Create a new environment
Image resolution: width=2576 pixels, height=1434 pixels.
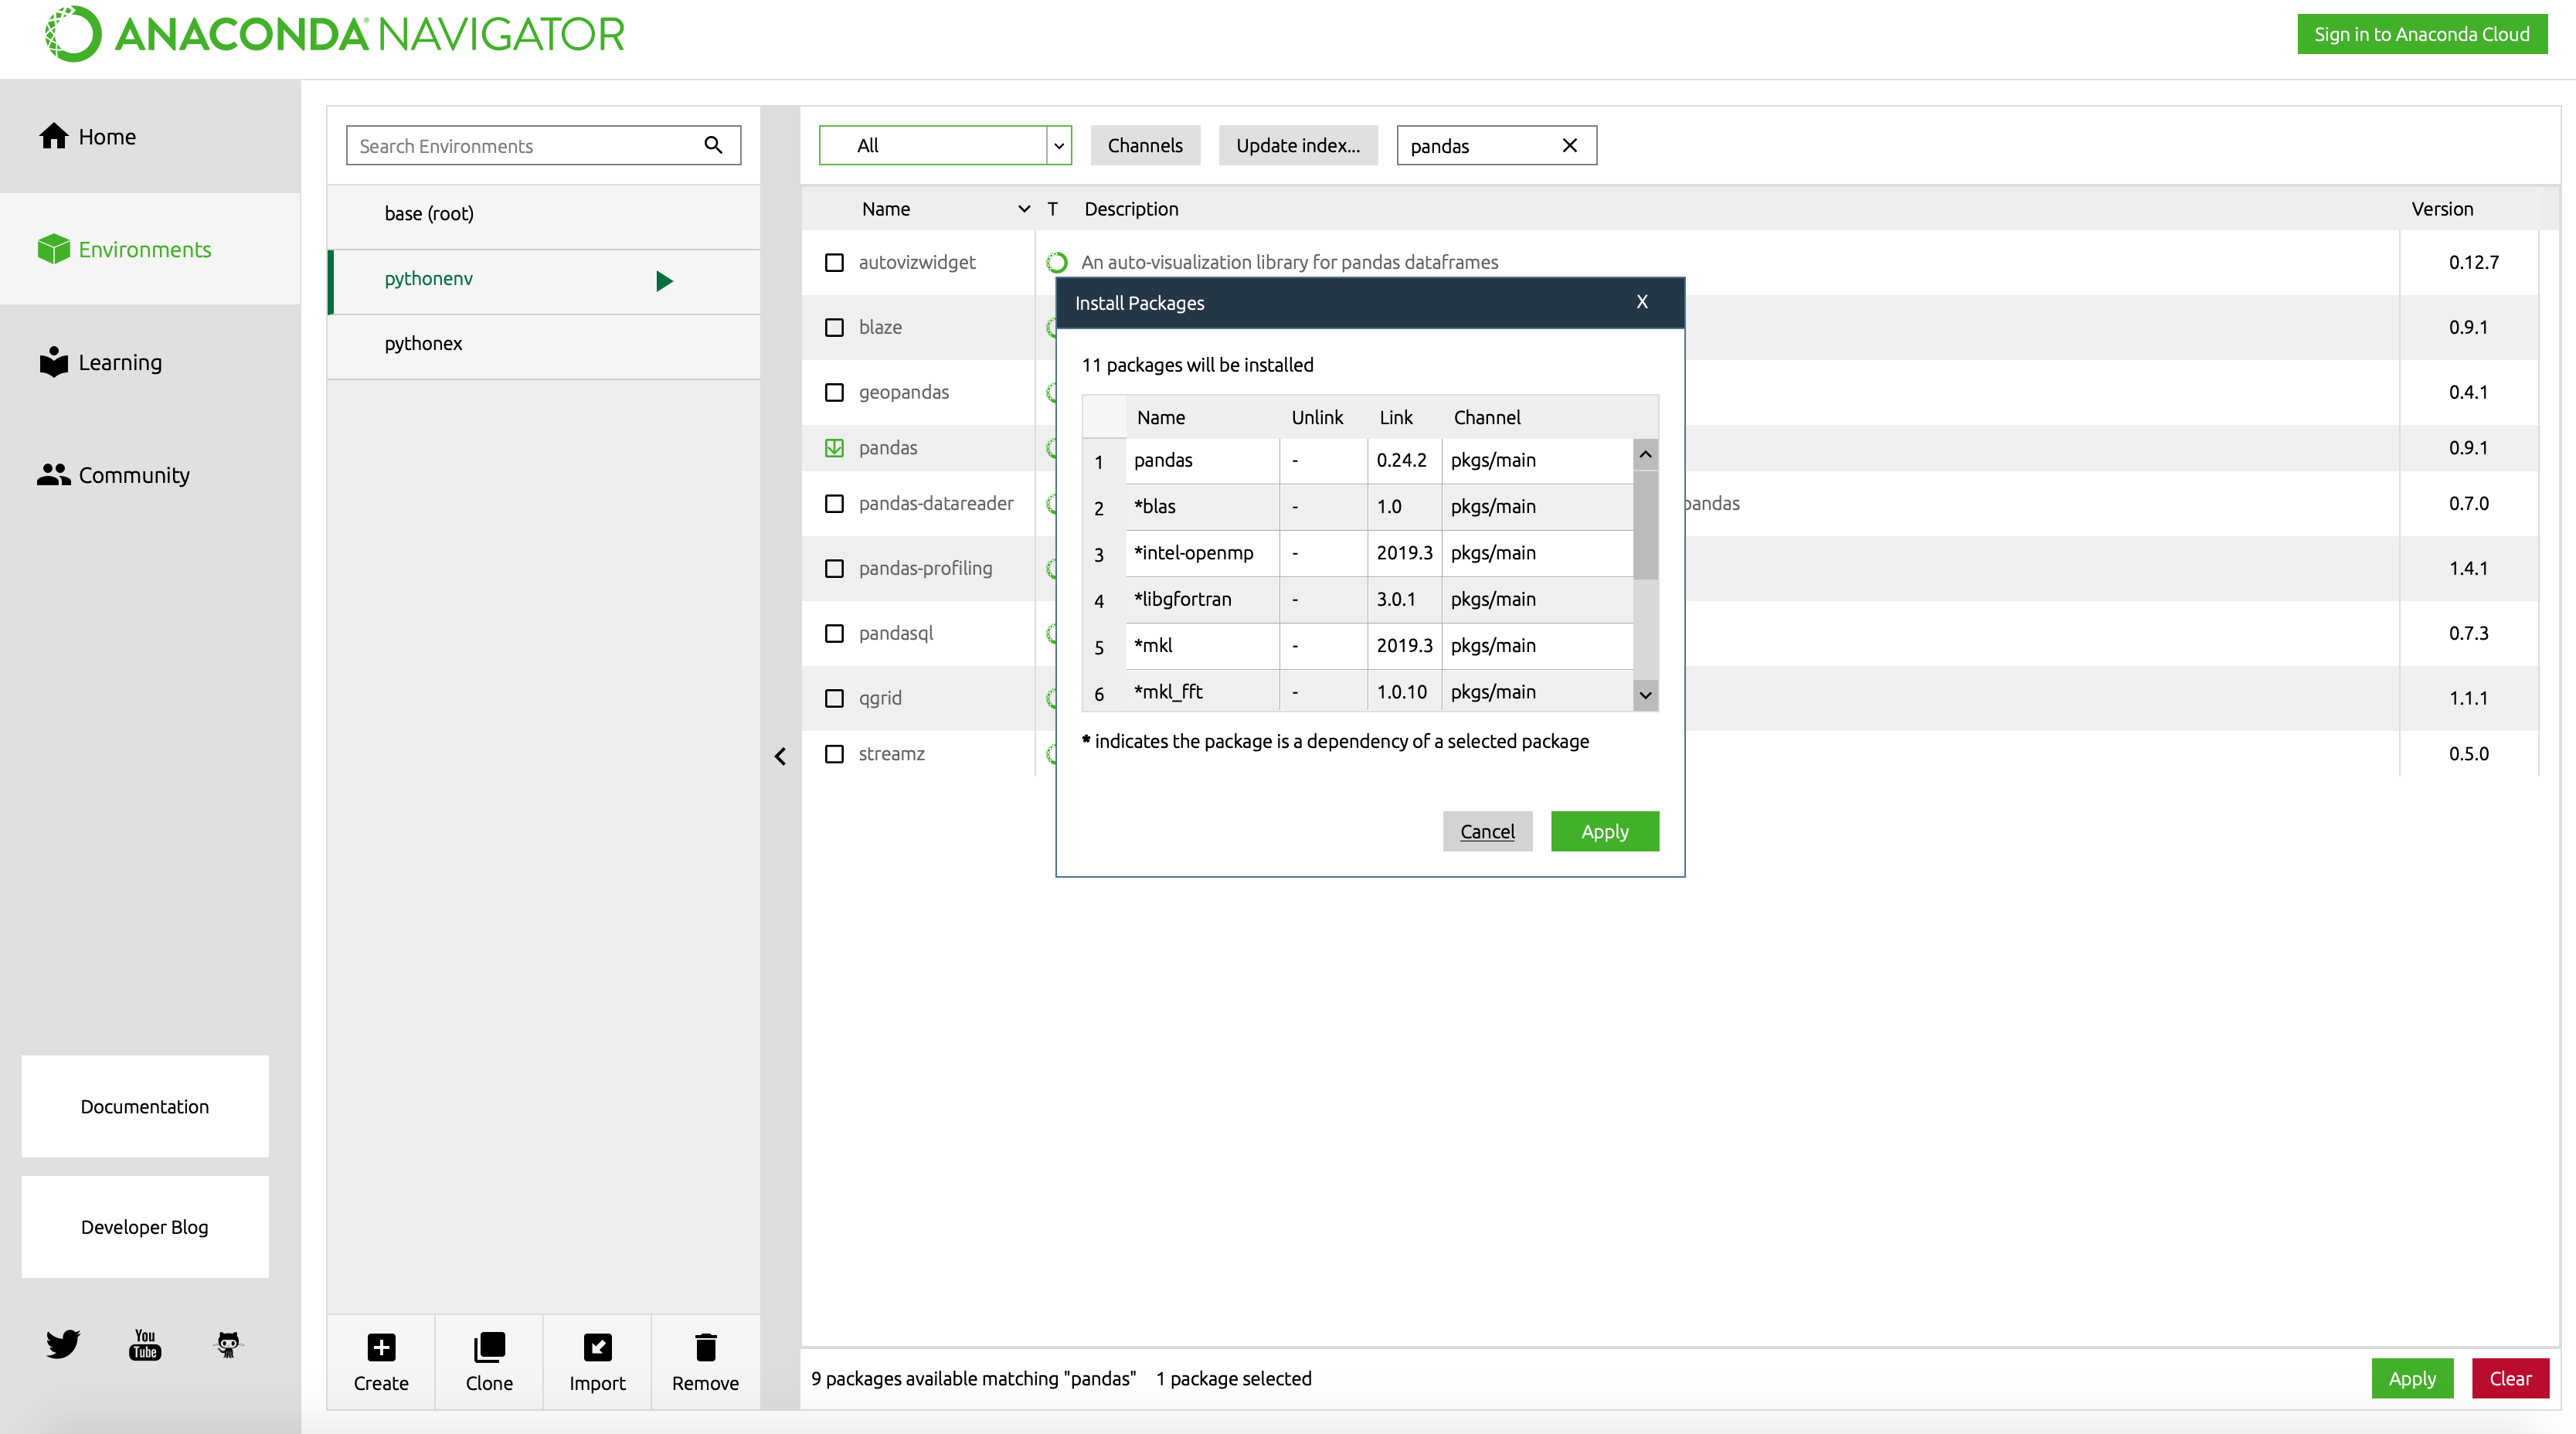(x=381, y=1362)
